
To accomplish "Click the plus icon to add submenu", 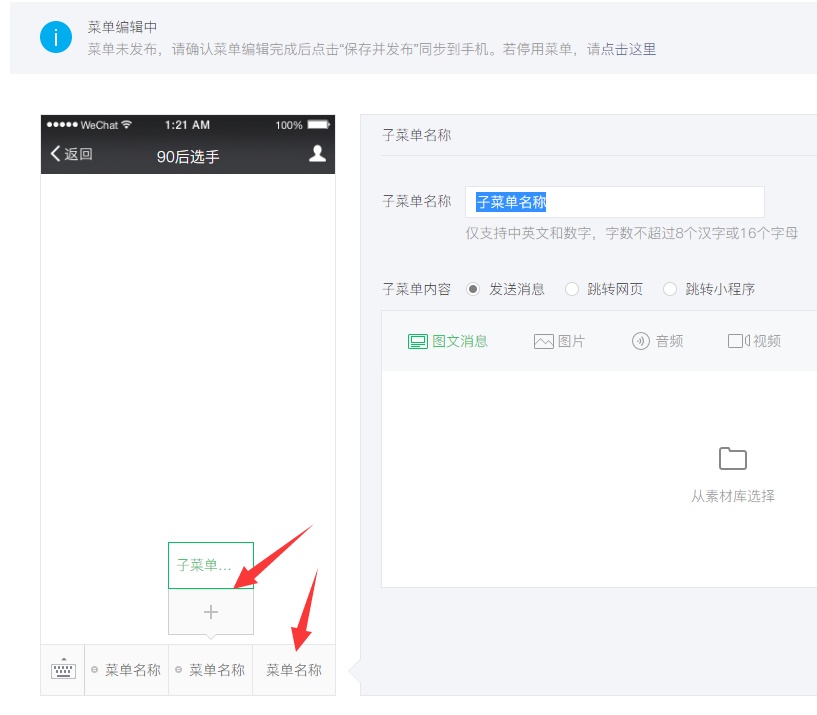I will click(x=210, y=612).
